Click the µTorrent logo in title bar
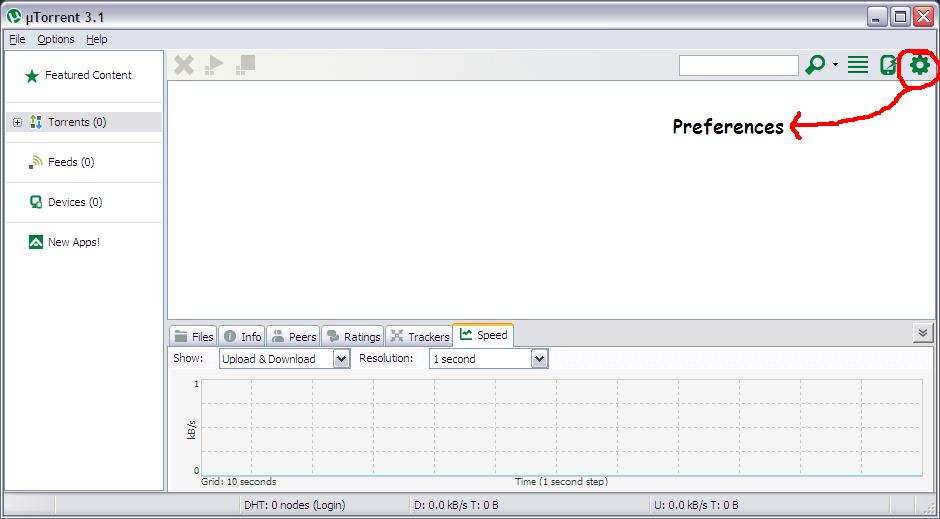Image resolution: width=940 pixels, height=519 pixels. tap(14, 16)
